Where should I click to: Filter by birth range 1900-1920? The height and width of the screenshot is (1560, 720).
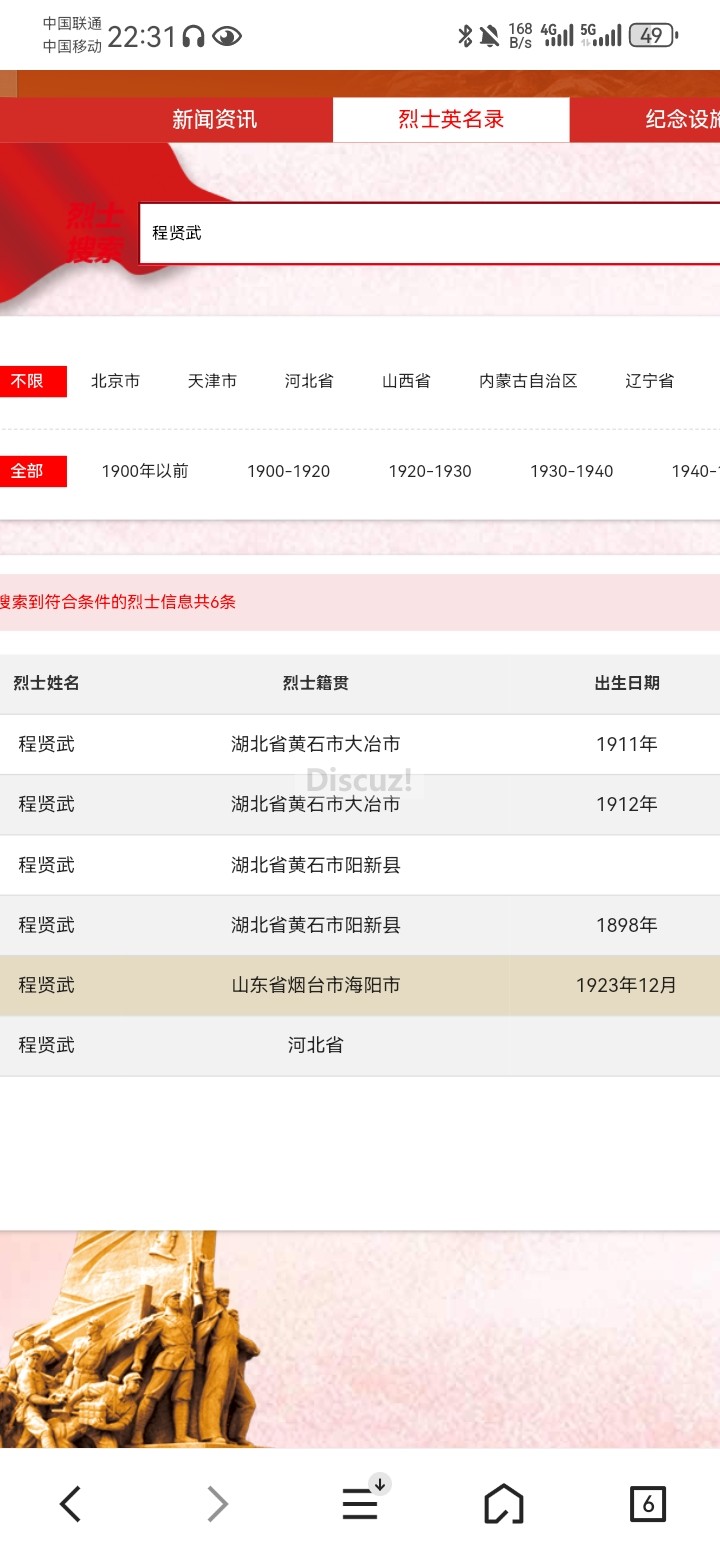288,471
